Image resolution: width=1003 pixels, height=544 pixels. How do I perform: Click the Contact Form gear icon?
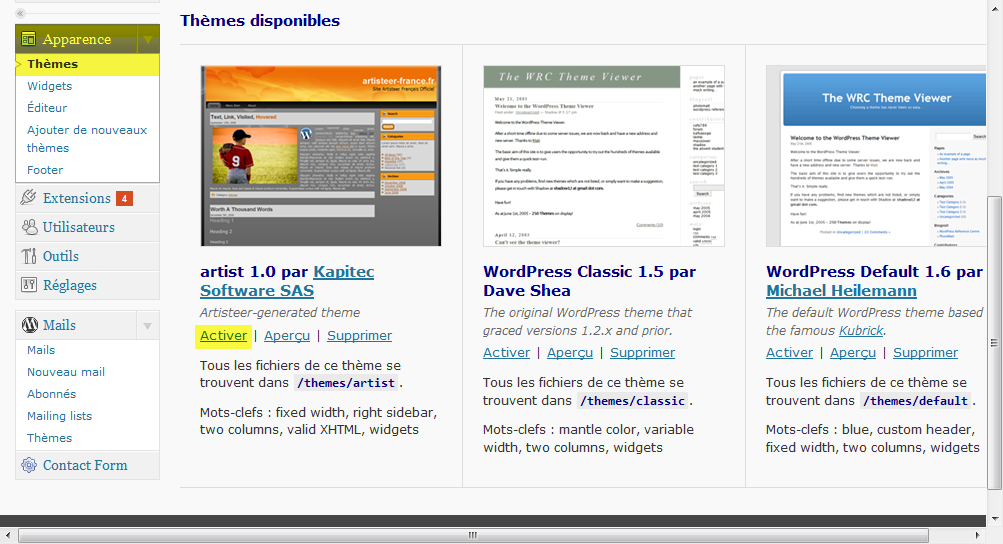[29, 465]
